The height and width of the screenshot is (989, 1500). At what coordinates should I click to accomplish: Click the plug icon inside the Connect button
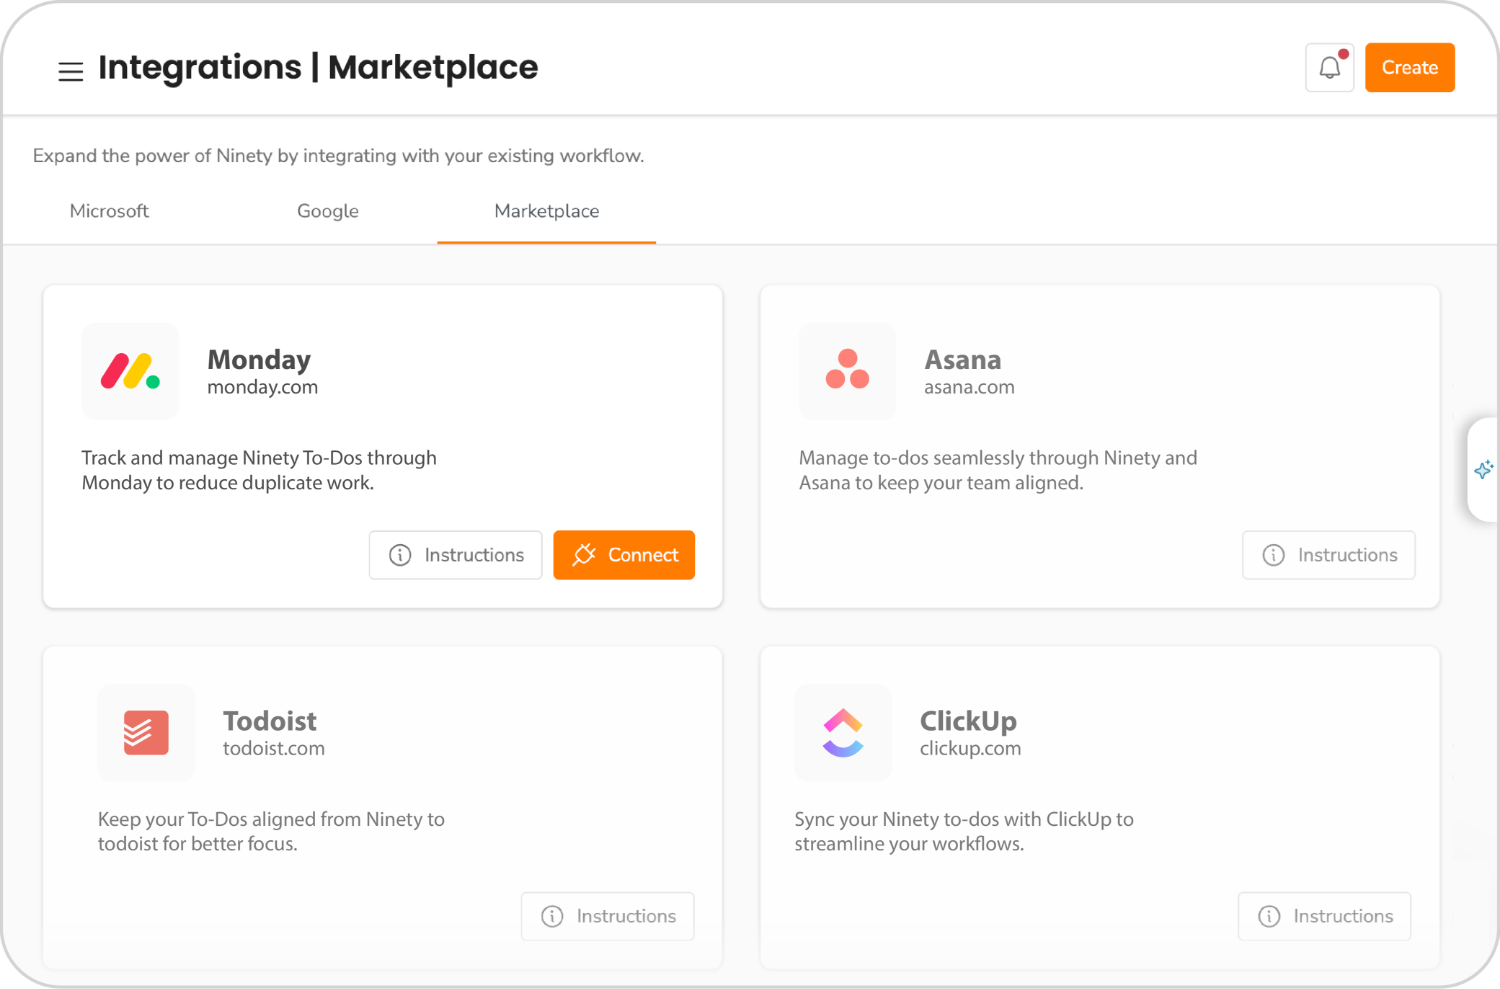click(583, 555)
